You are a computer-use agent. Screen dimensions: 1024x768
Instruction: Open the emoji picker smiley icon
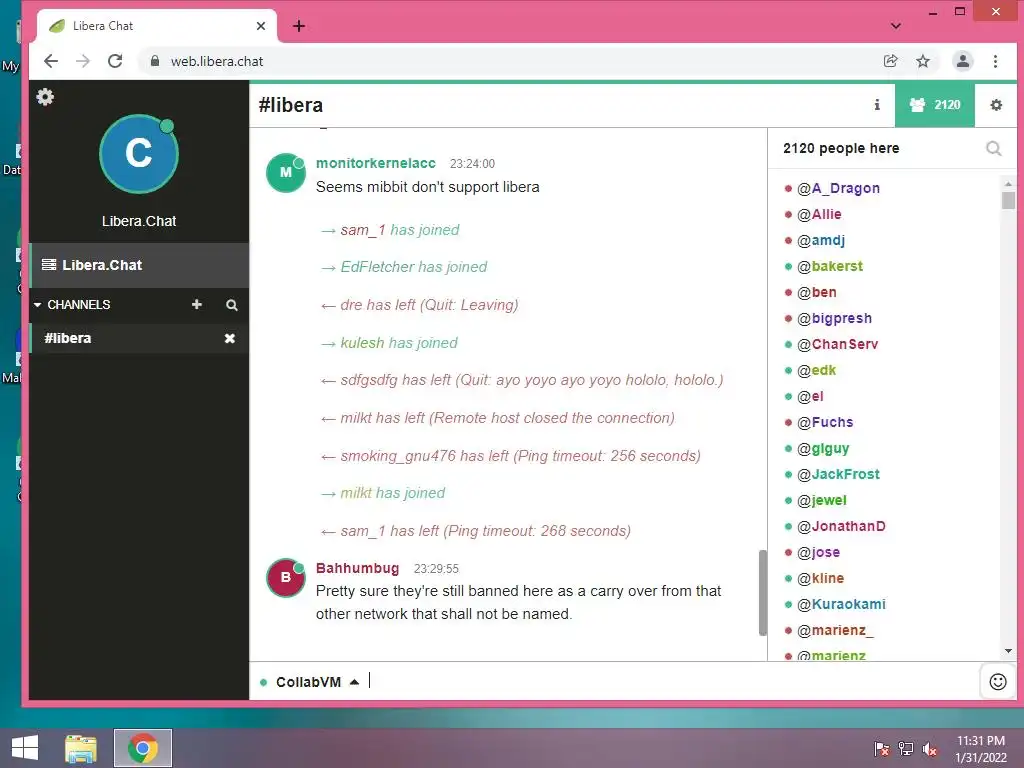(998, 682)
